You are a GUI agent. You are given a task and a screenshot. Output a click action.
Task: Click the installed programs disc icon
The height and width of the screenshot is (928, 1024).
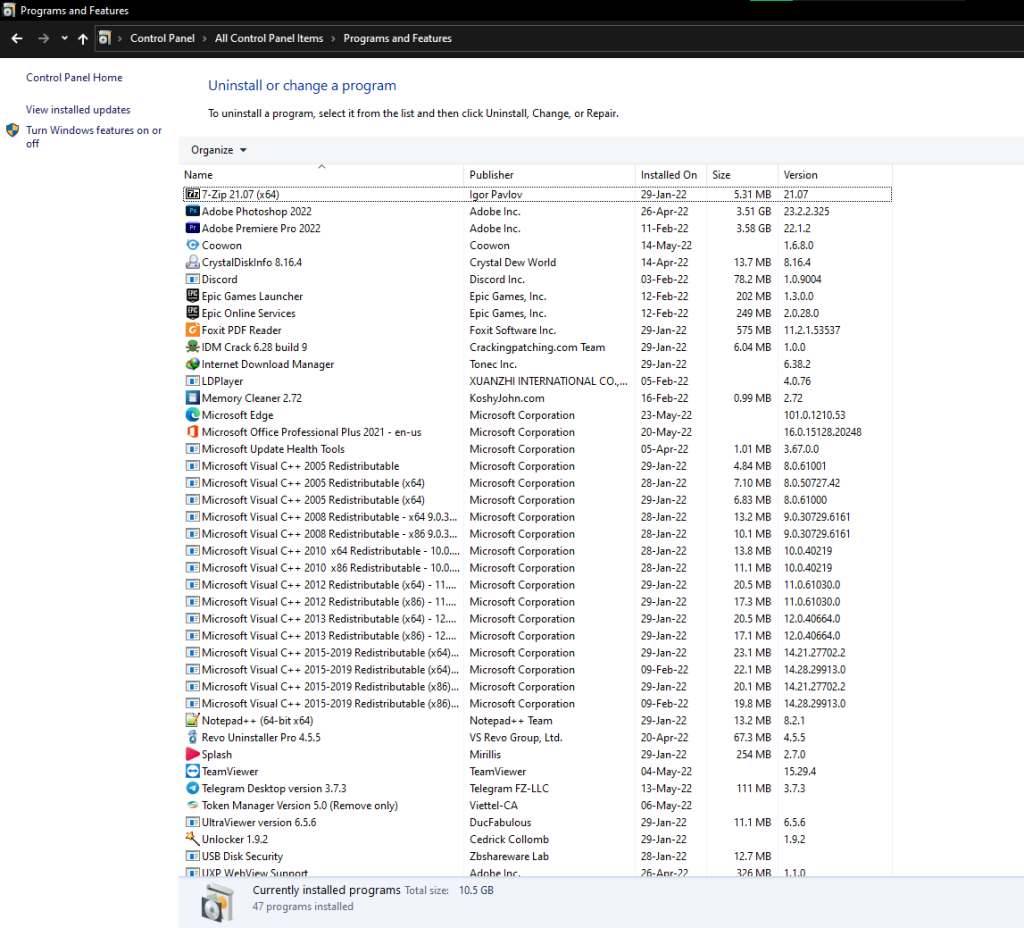pyautogui.click(x=217, y=903)
